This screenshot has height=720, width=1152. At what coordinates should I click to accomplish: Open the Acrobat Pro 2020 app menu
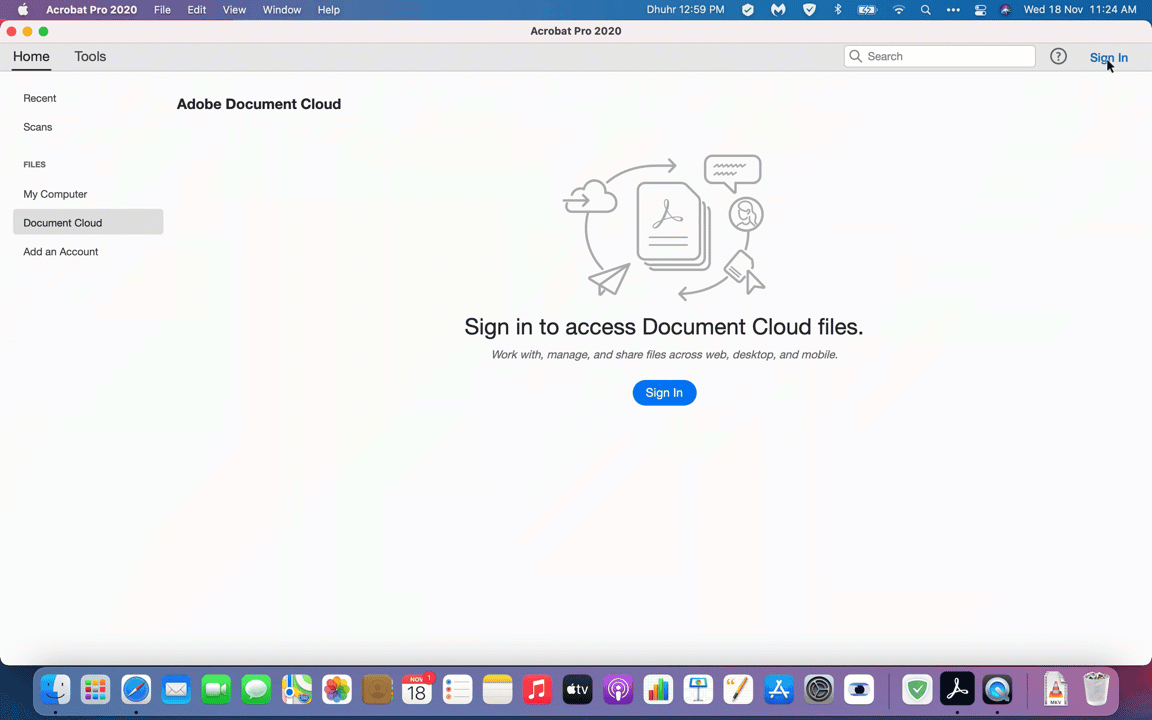tap(92, 10)
